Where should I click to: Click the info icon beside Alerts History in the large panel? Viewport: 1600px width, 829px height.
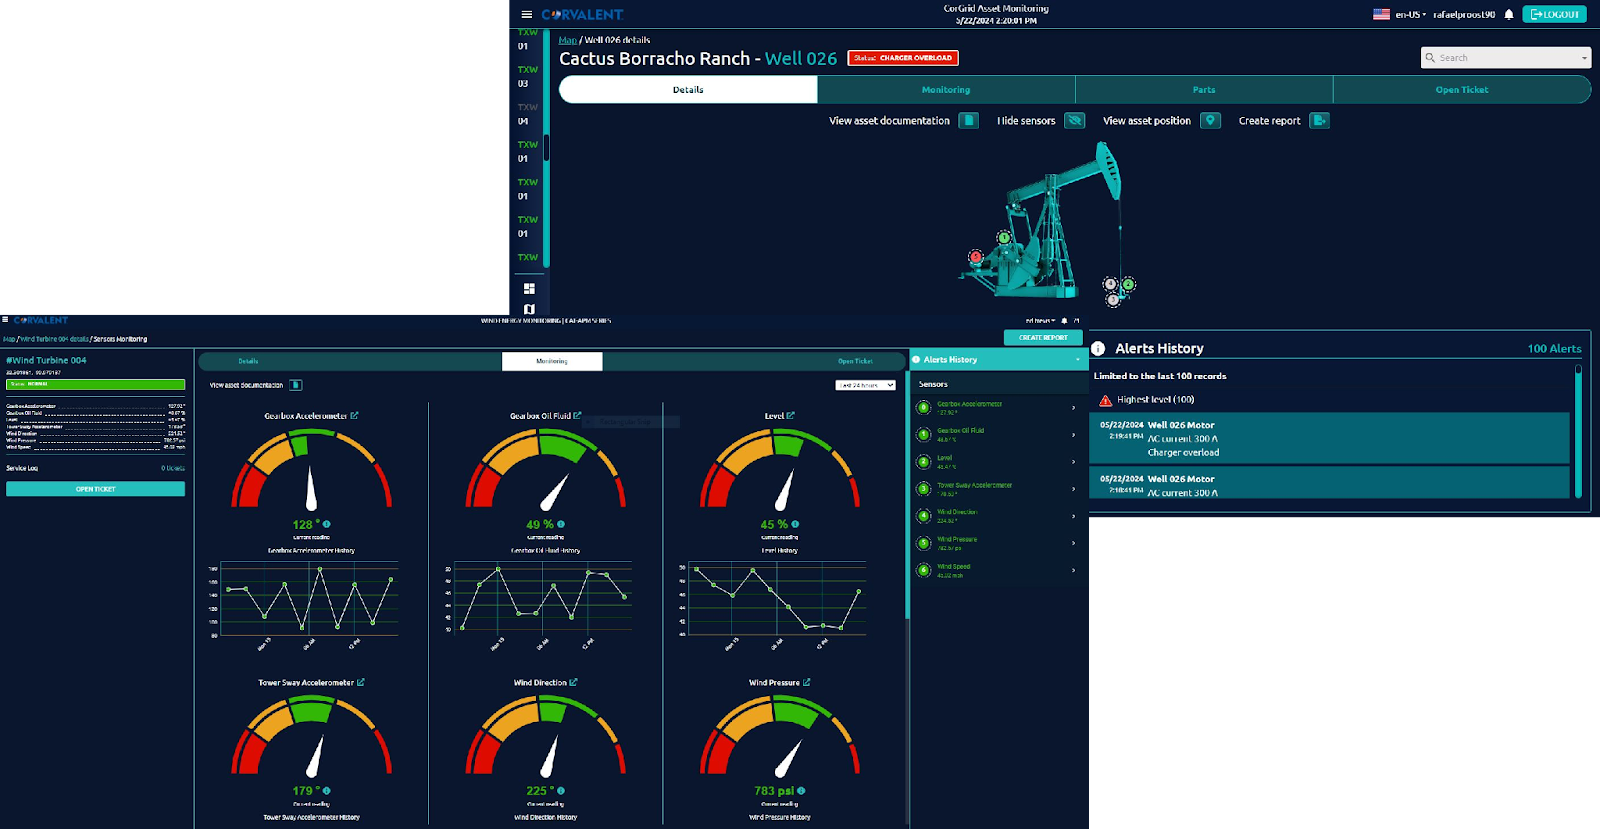coord(1098,348)
